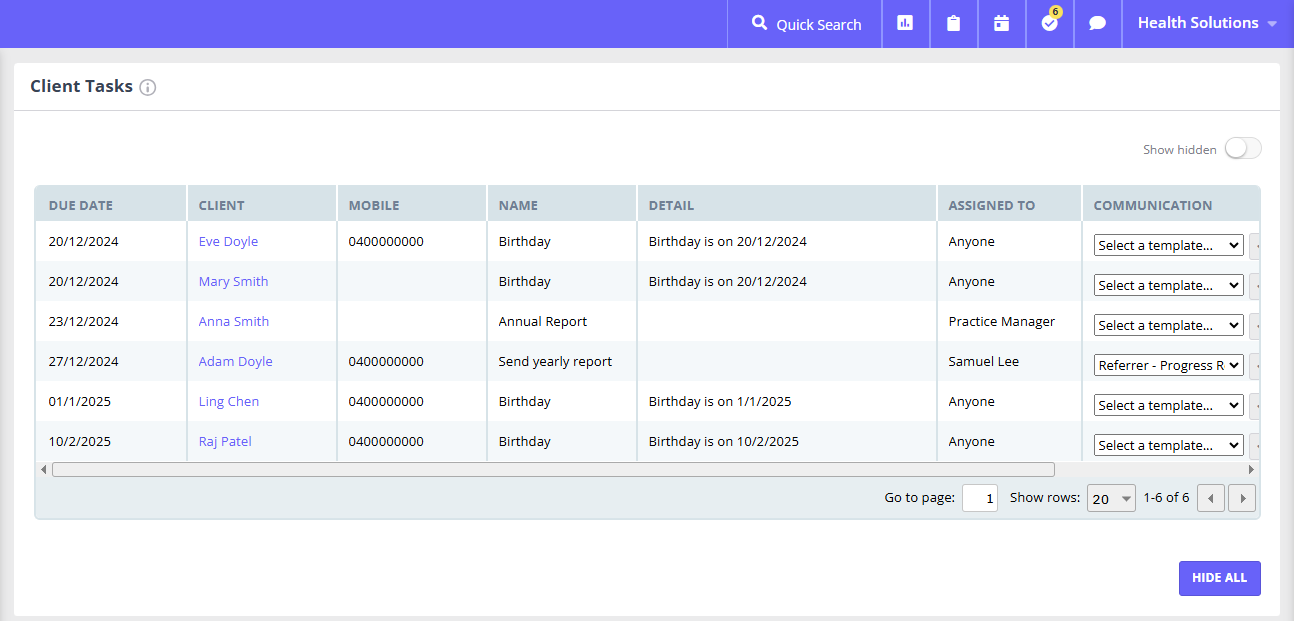Click the horizontal table scrollbar
Viewport: 1294px width, 621px height.
tap(552, 469)
